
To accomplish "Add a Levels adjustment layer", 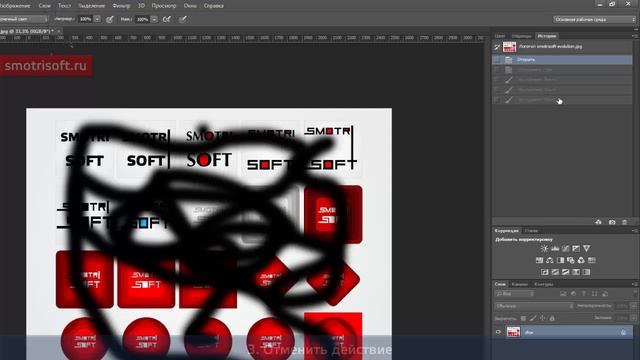I will [555, 248].
